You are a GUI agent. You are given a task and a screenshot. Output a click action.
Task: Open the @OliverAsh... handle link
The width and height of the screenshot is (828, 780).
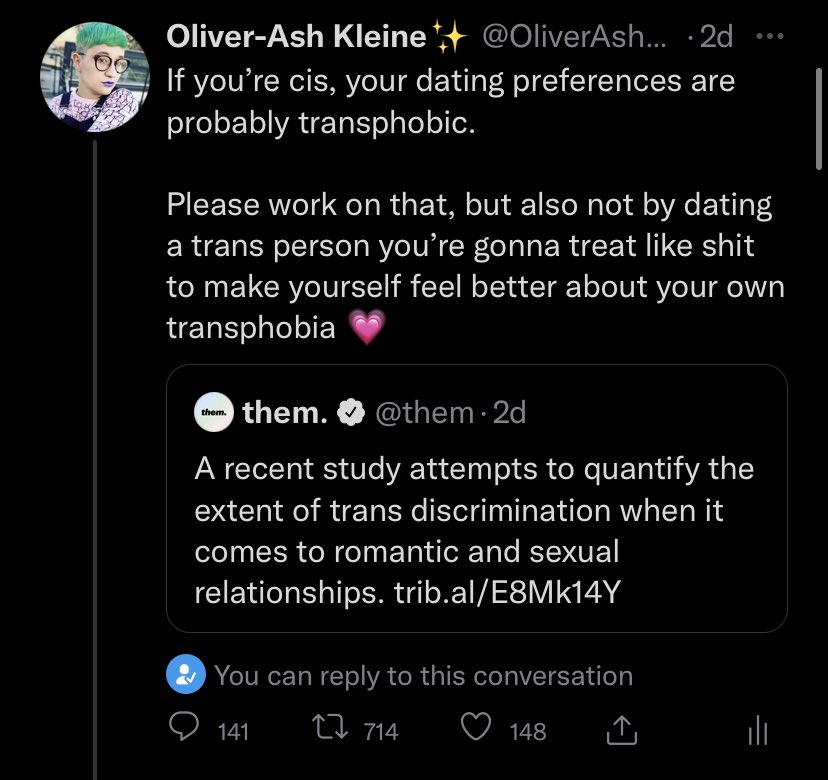tap(575, 36)
